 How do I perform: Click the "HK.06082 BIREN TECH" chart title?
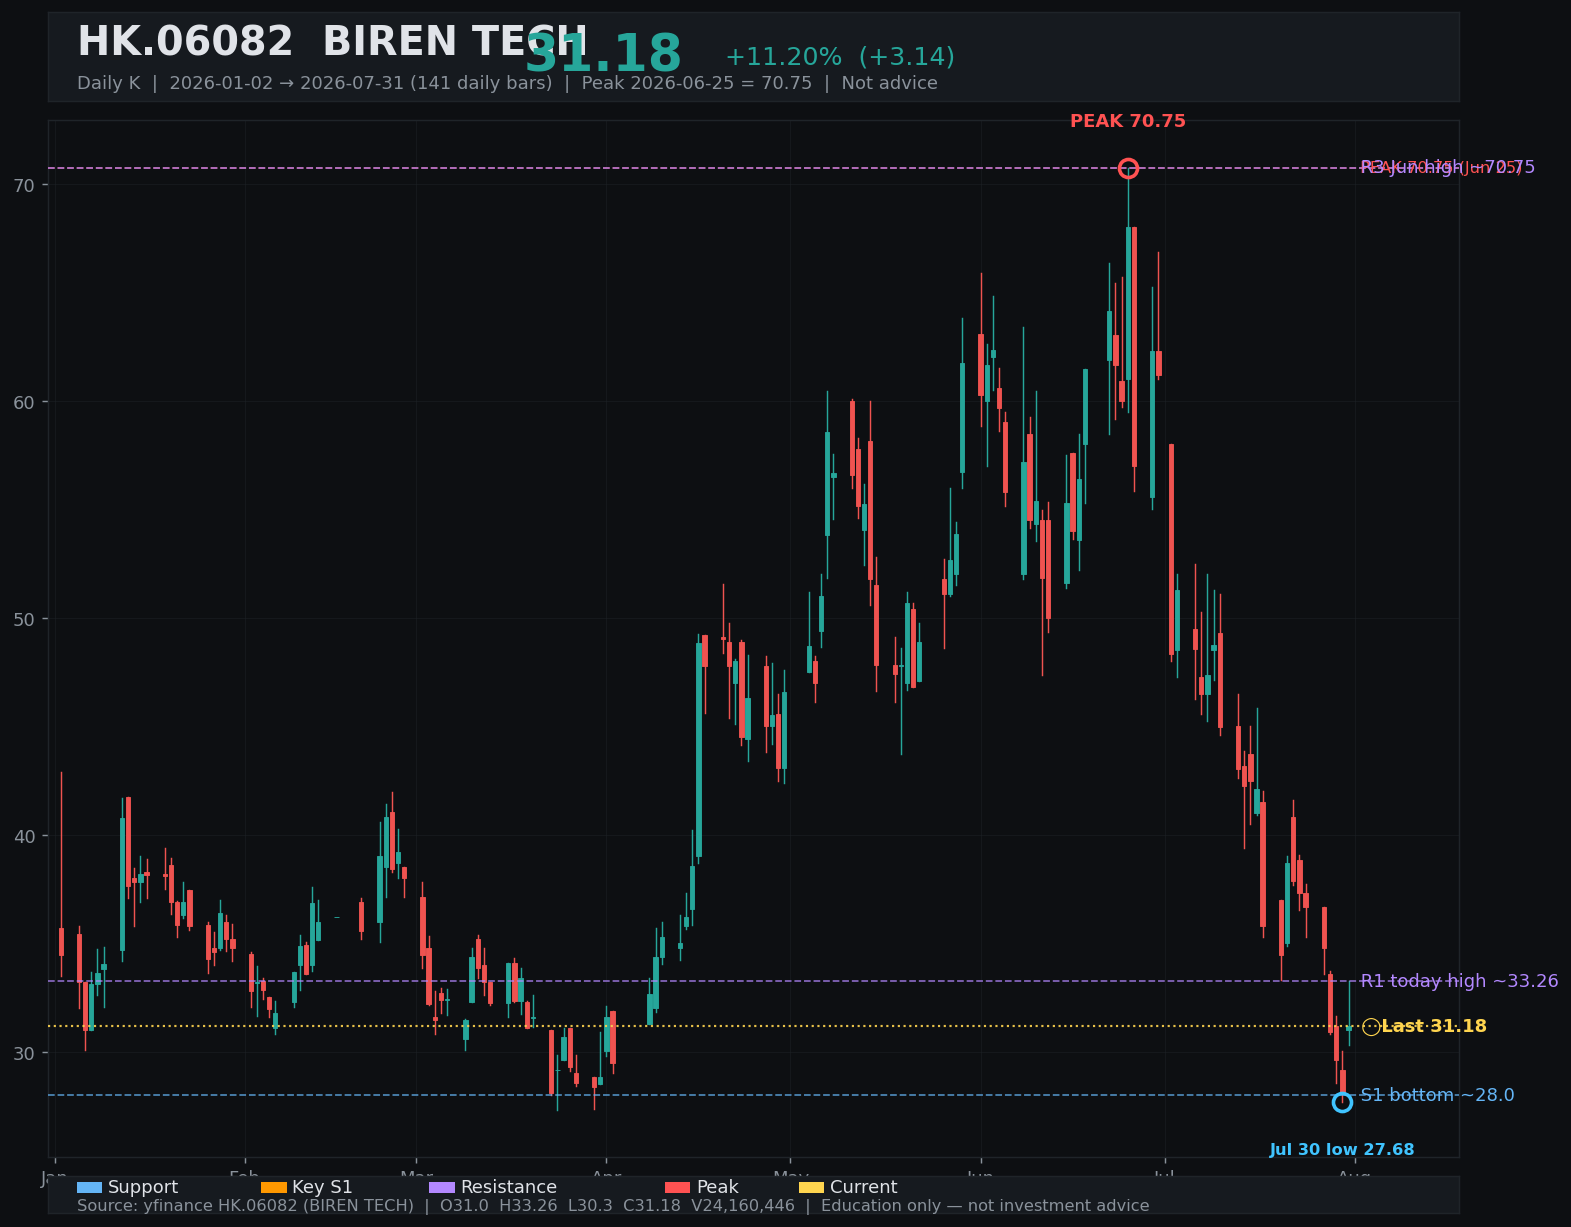(x=332, y=43)
